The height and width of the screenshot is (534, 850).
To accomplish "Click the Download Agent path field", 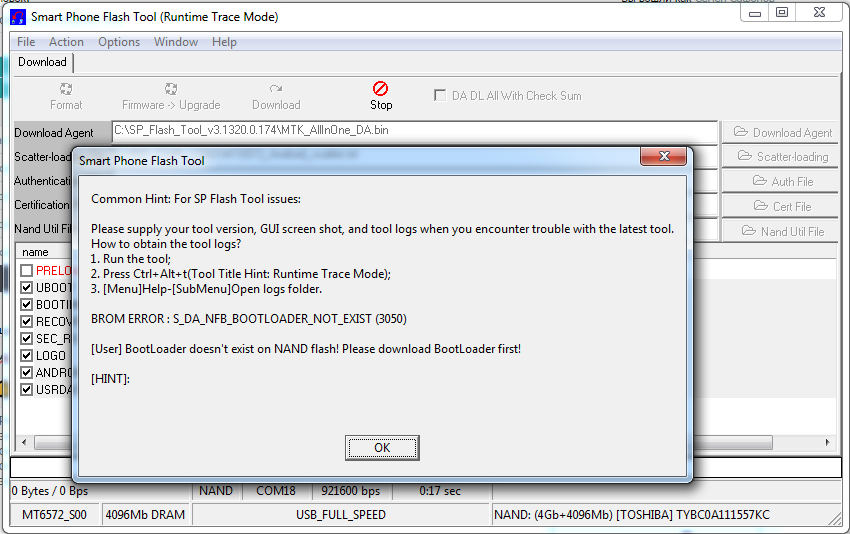I will (415, 131).
